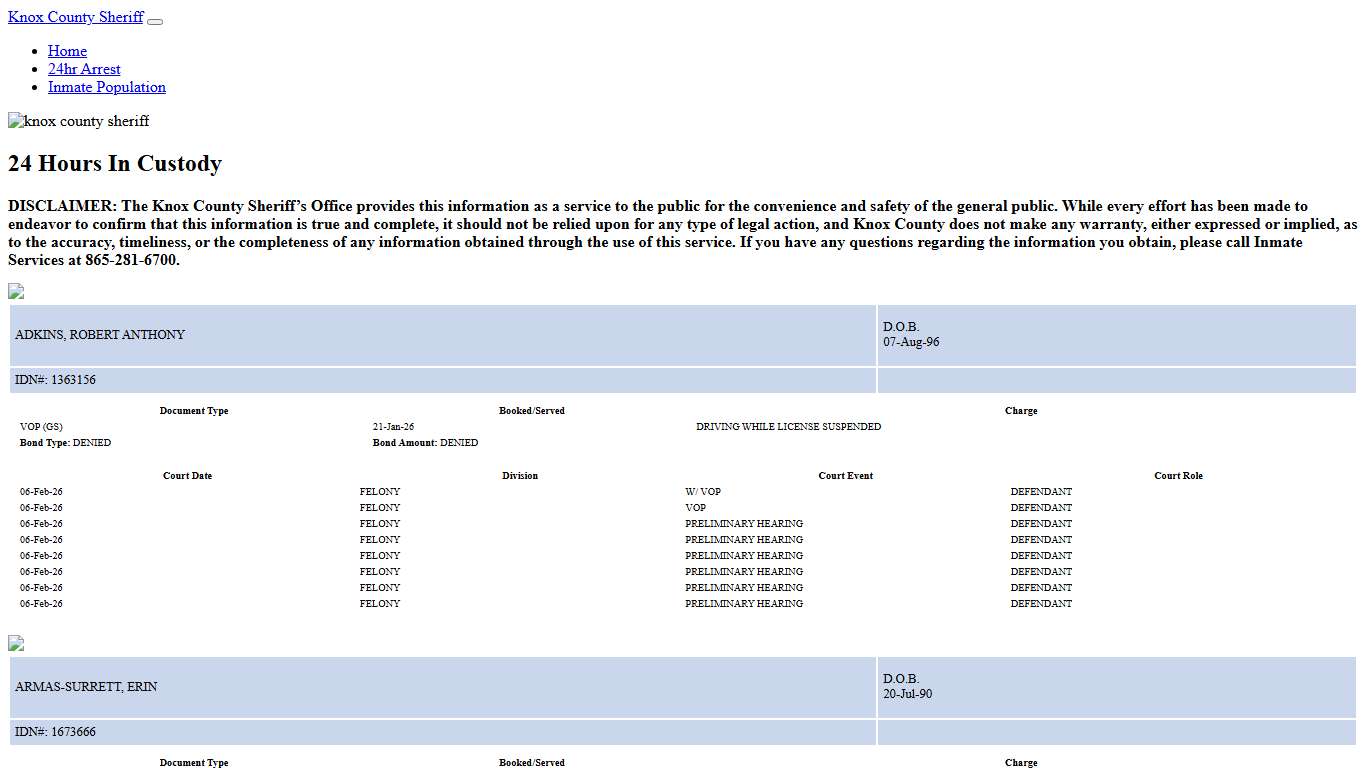Click the Court Role column header
The width and height of the screenshot is (1366, 768).
click(1178, 476)
